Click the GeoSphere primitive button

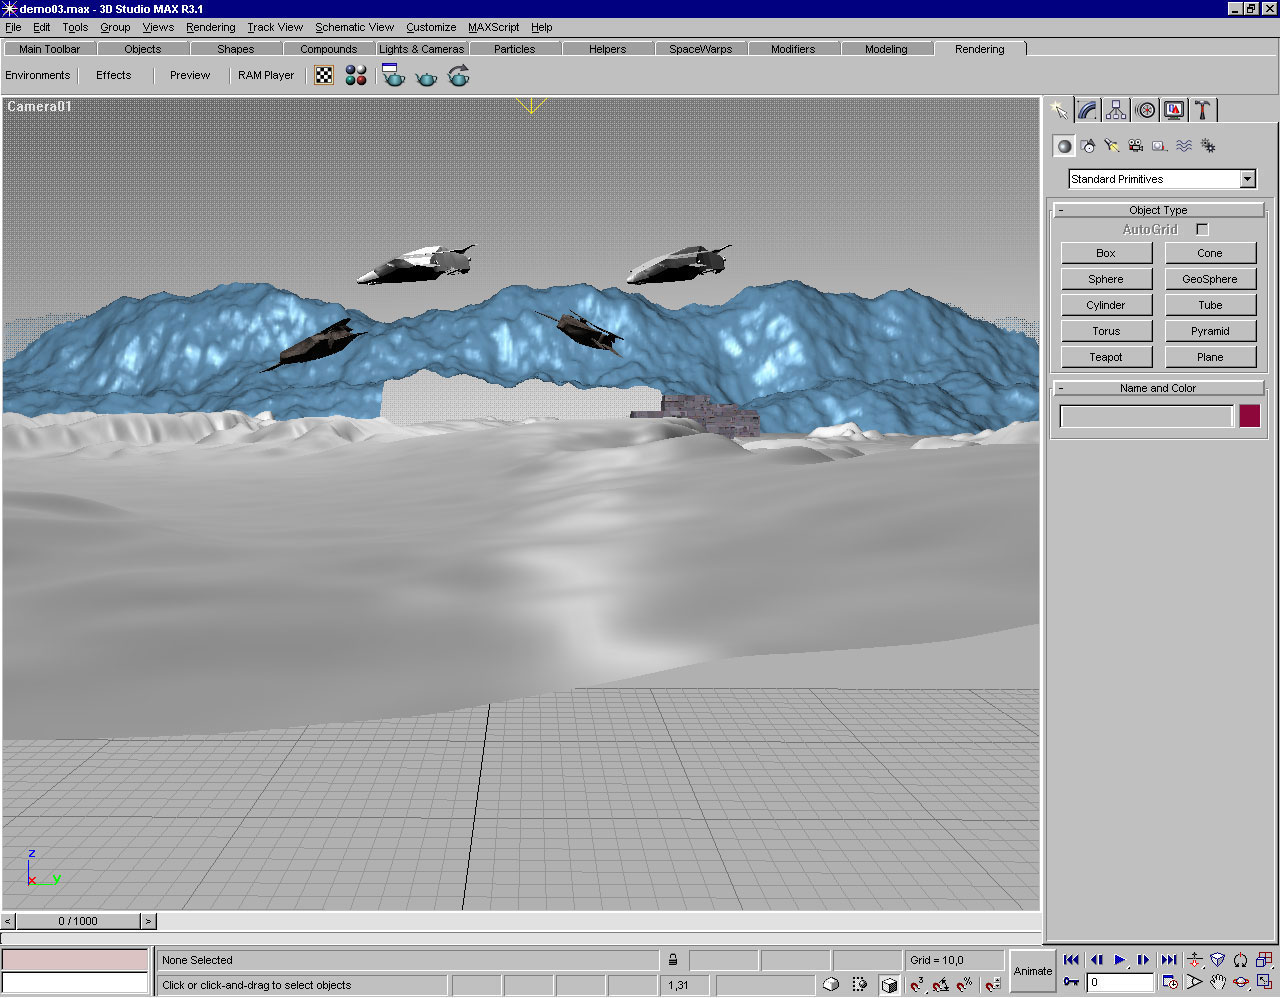click(1209, 279)
